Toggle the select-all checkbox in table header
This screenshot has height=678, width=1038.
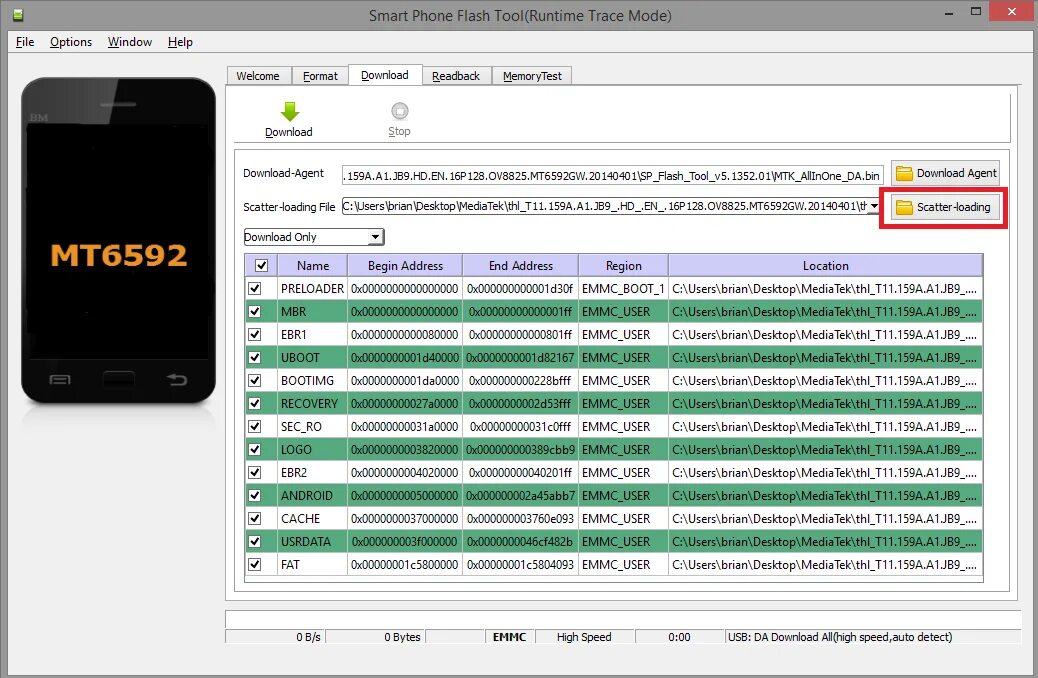click(261, 266)
